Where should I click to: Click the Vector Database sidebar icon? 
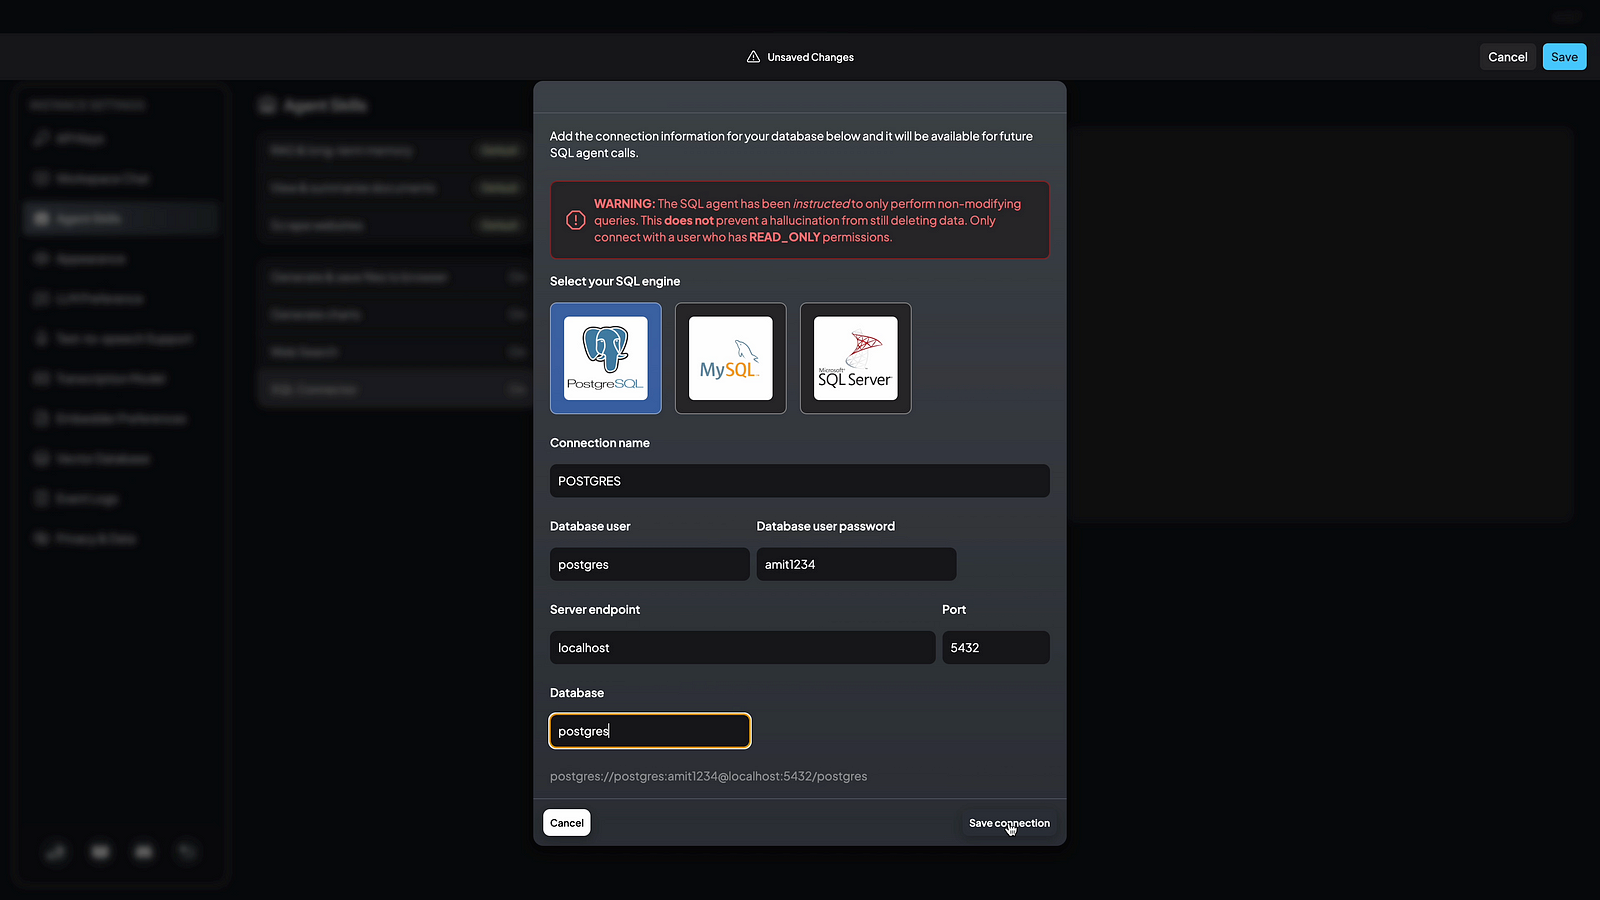click(41, 458)
